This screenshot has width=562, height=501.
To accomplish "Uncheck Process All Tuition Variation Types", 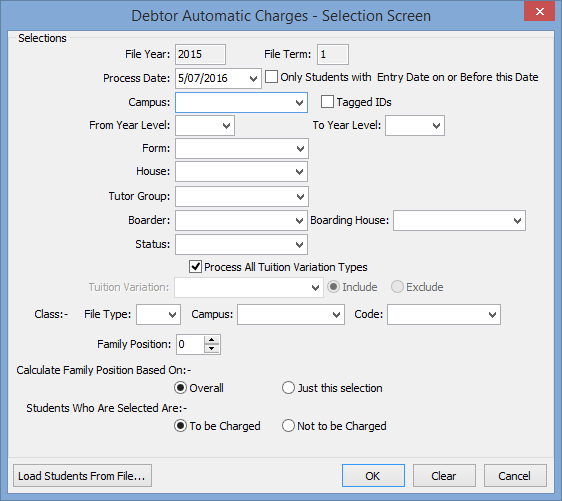I will [x=195, y=267].
